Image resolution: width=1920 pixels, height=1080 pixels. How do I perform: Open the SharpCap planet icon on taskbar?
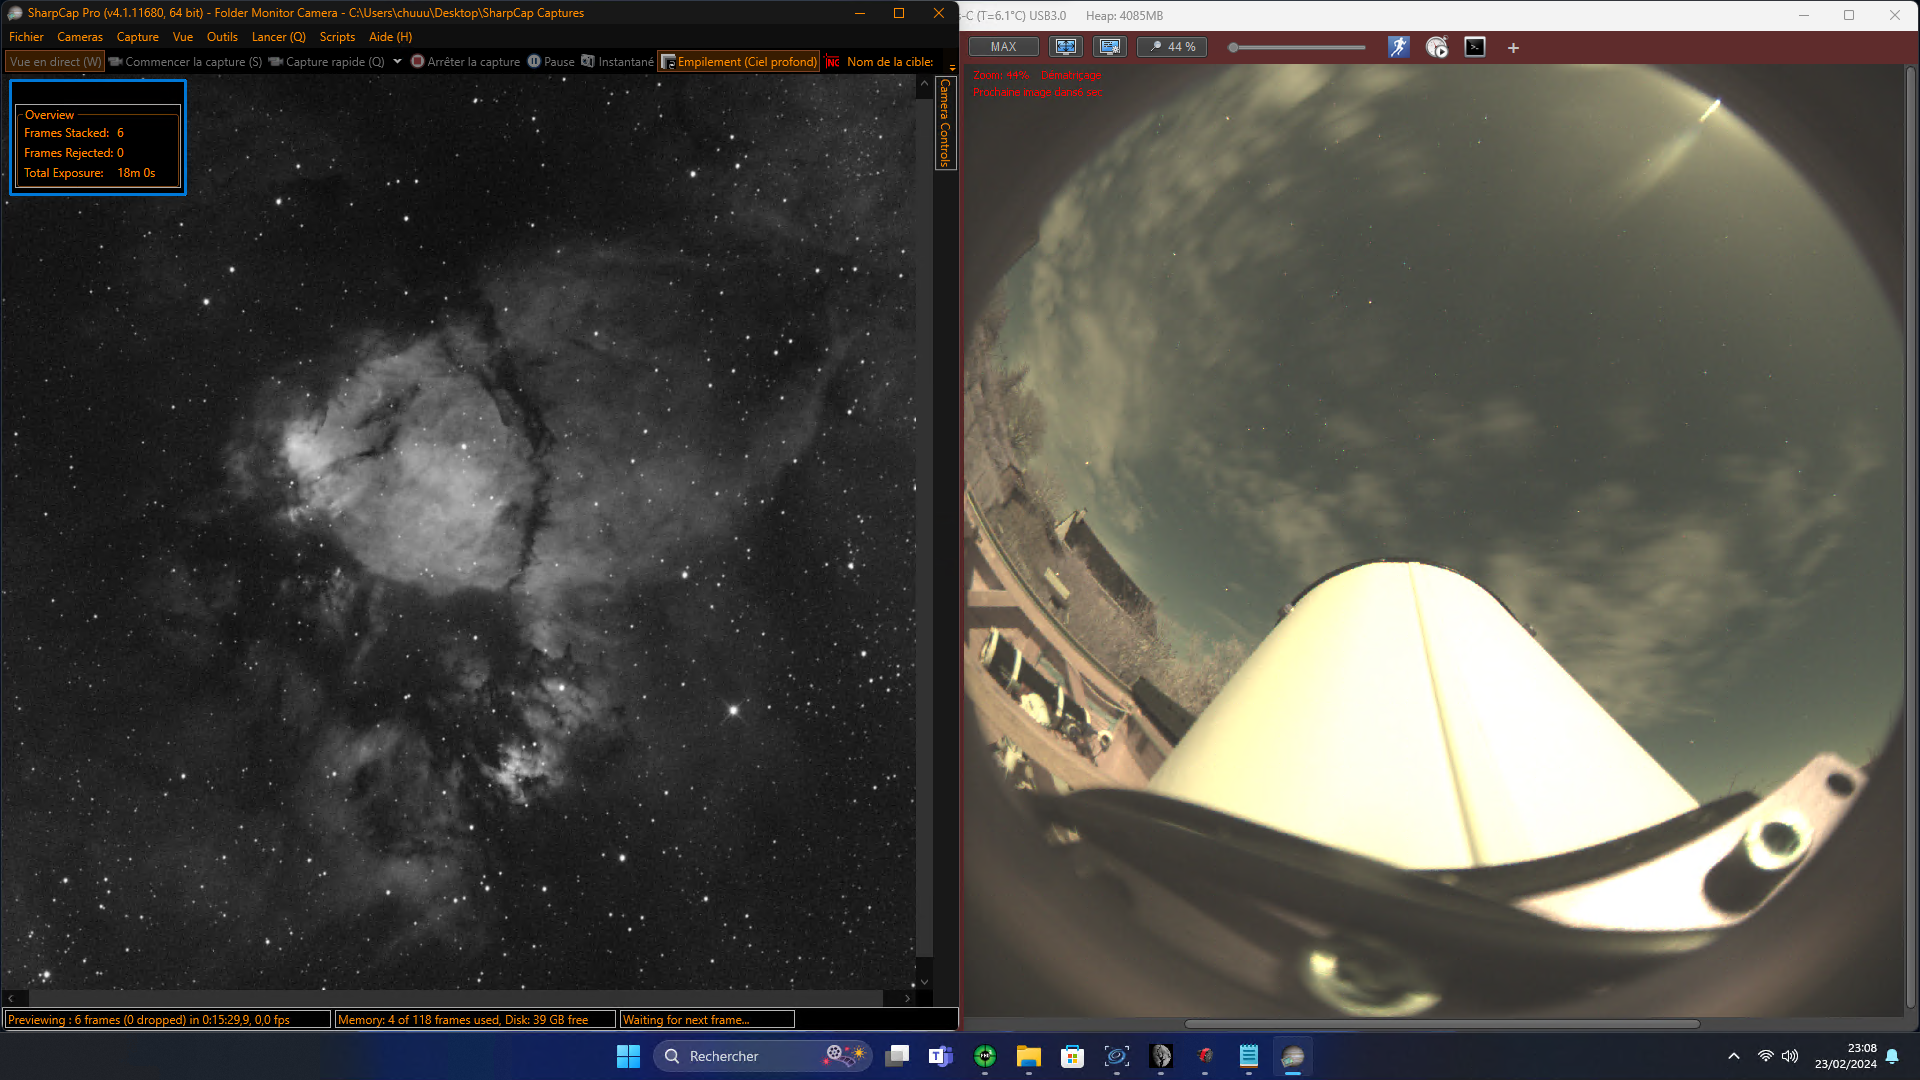pos(1293,1056)
